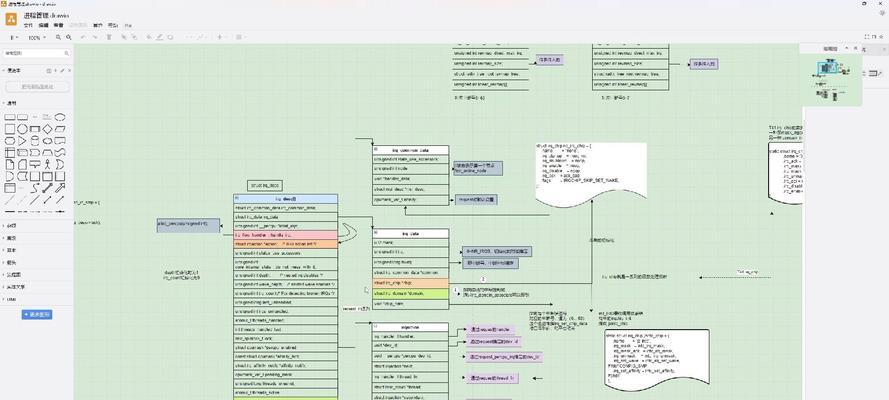Select the Triangle shape

point(22,141)
